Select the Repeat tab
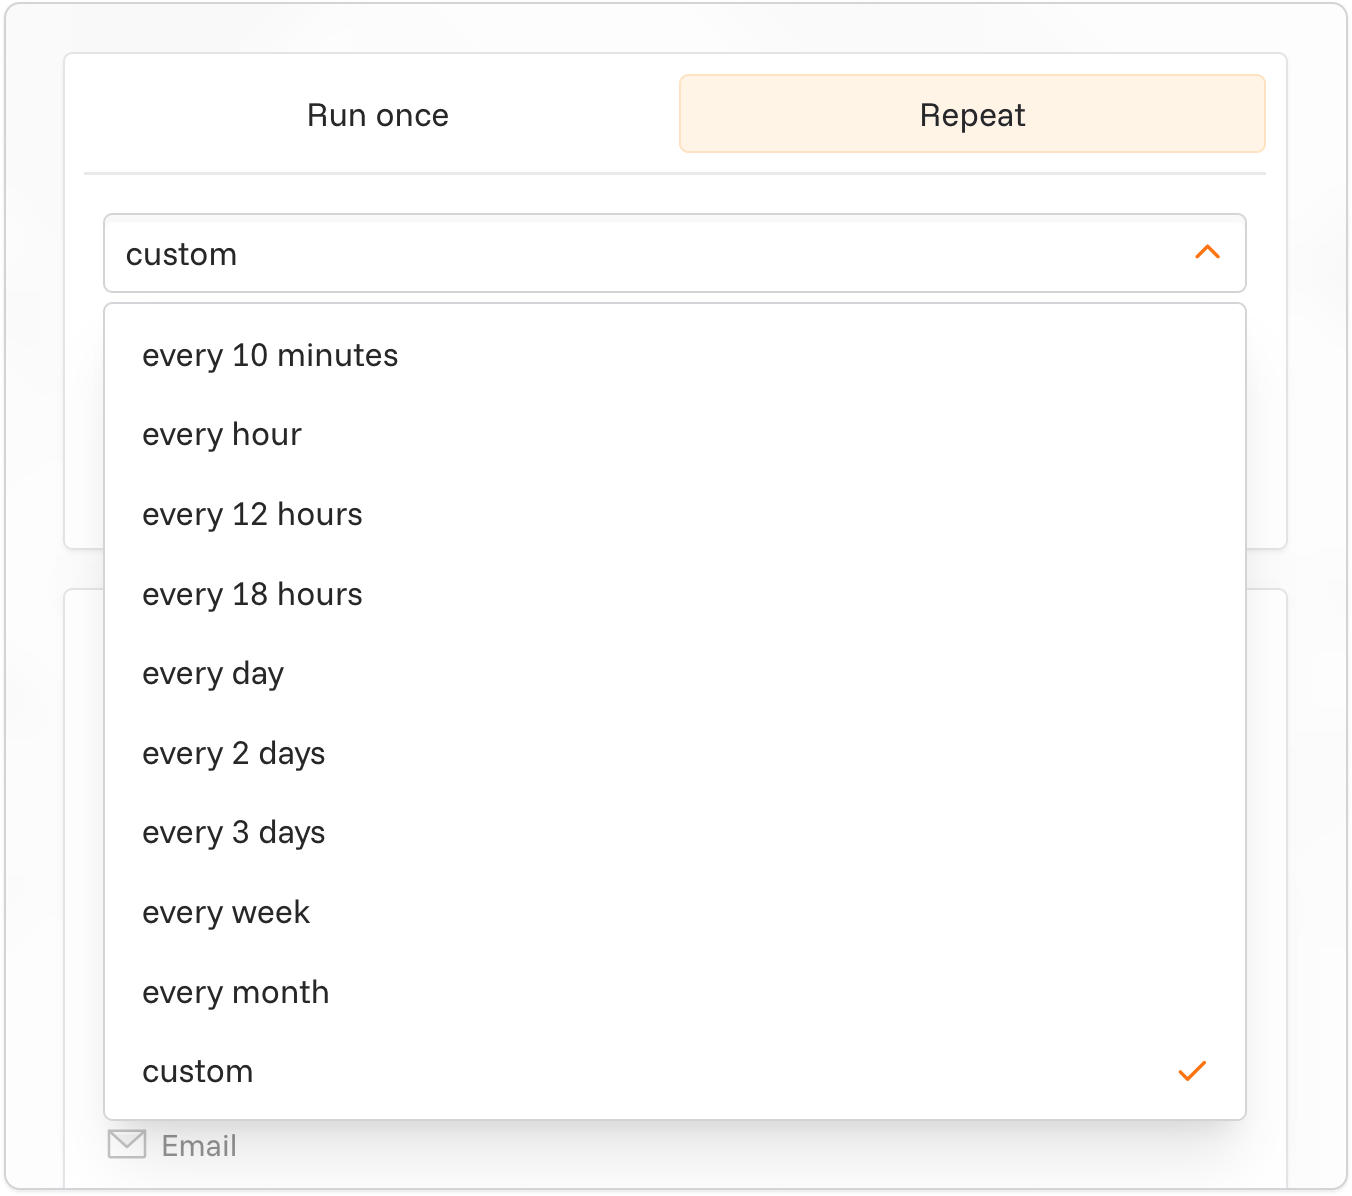The width and height of the screenshot is (1352, 1196). coord(972,115)
